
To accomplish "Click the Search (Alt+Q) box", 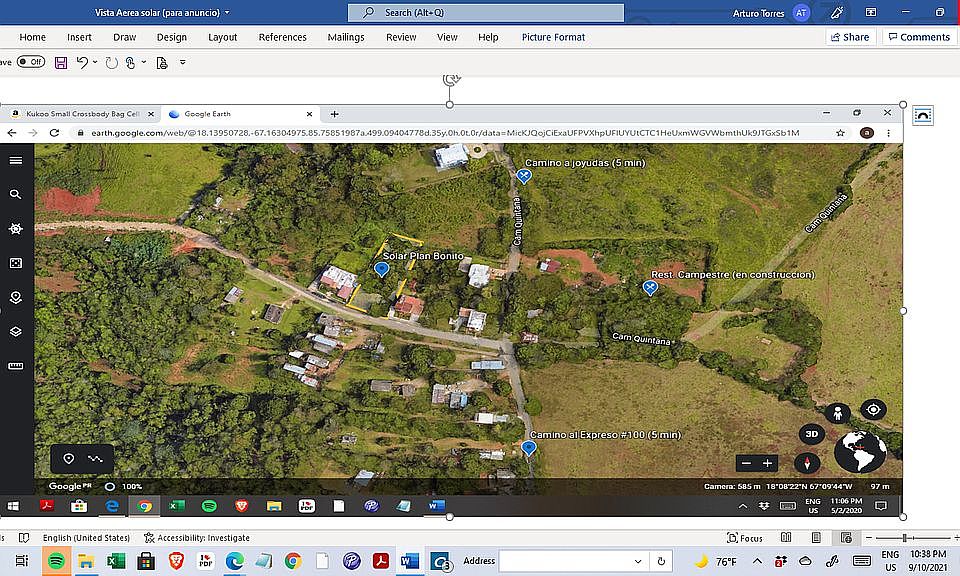I will click(486, 12).
